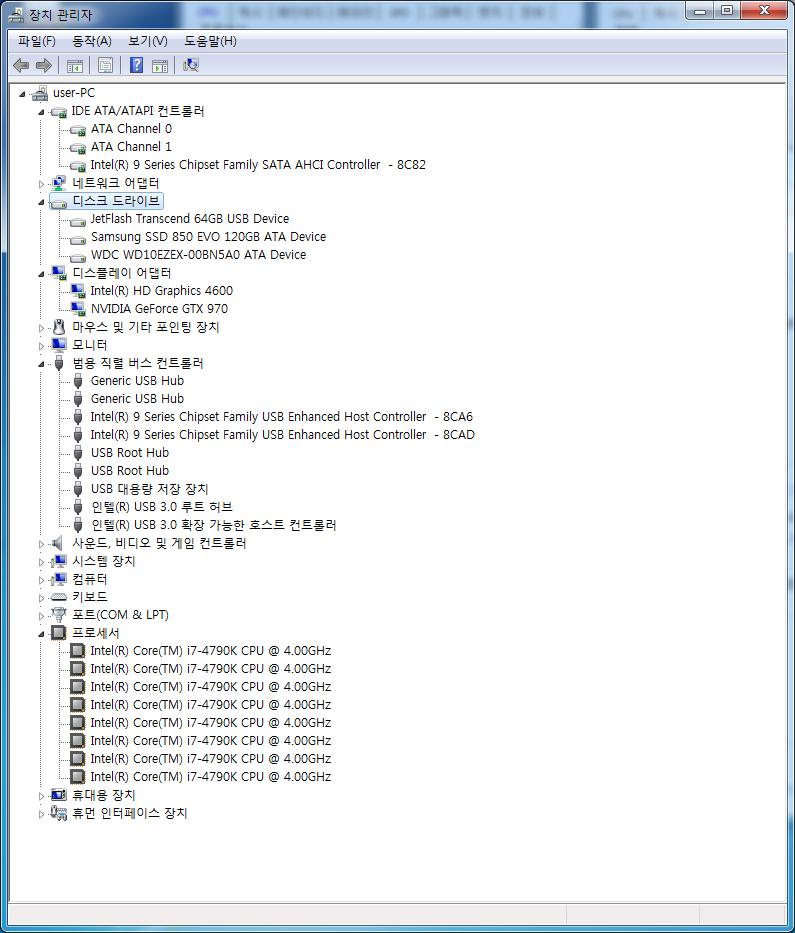
Task: Click the 휴대용 장치 category icon
Action: [x=58, y=795]
